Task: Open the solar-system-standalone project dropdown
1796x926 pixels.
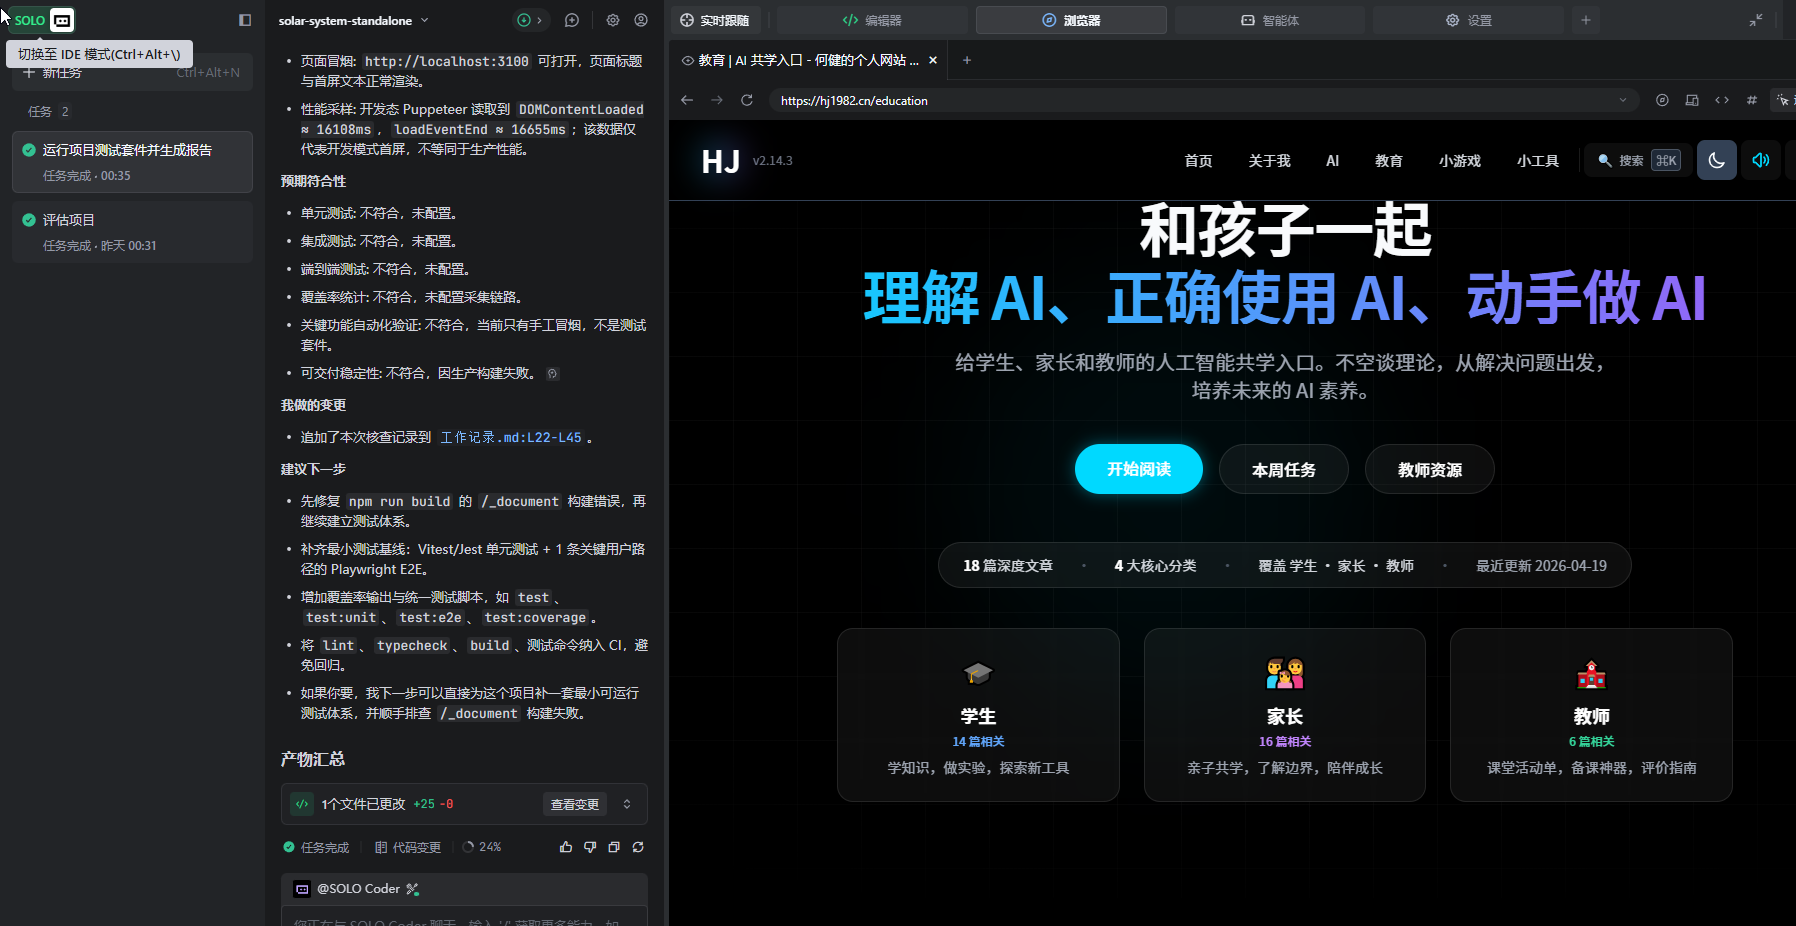Action: coord(354,20)
